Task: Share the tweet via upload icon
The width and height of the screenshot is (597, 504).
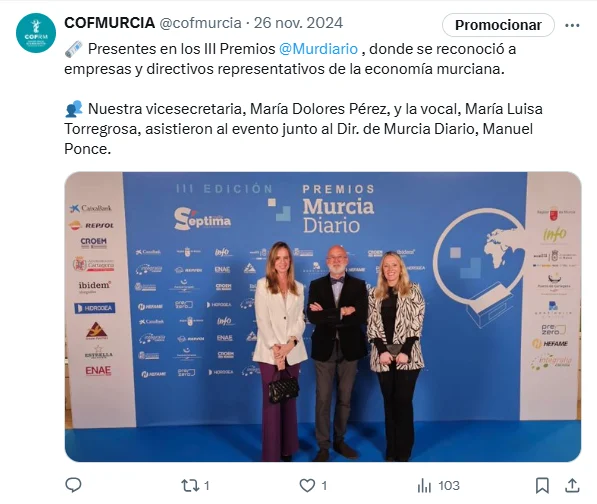Action: [572, 486]
